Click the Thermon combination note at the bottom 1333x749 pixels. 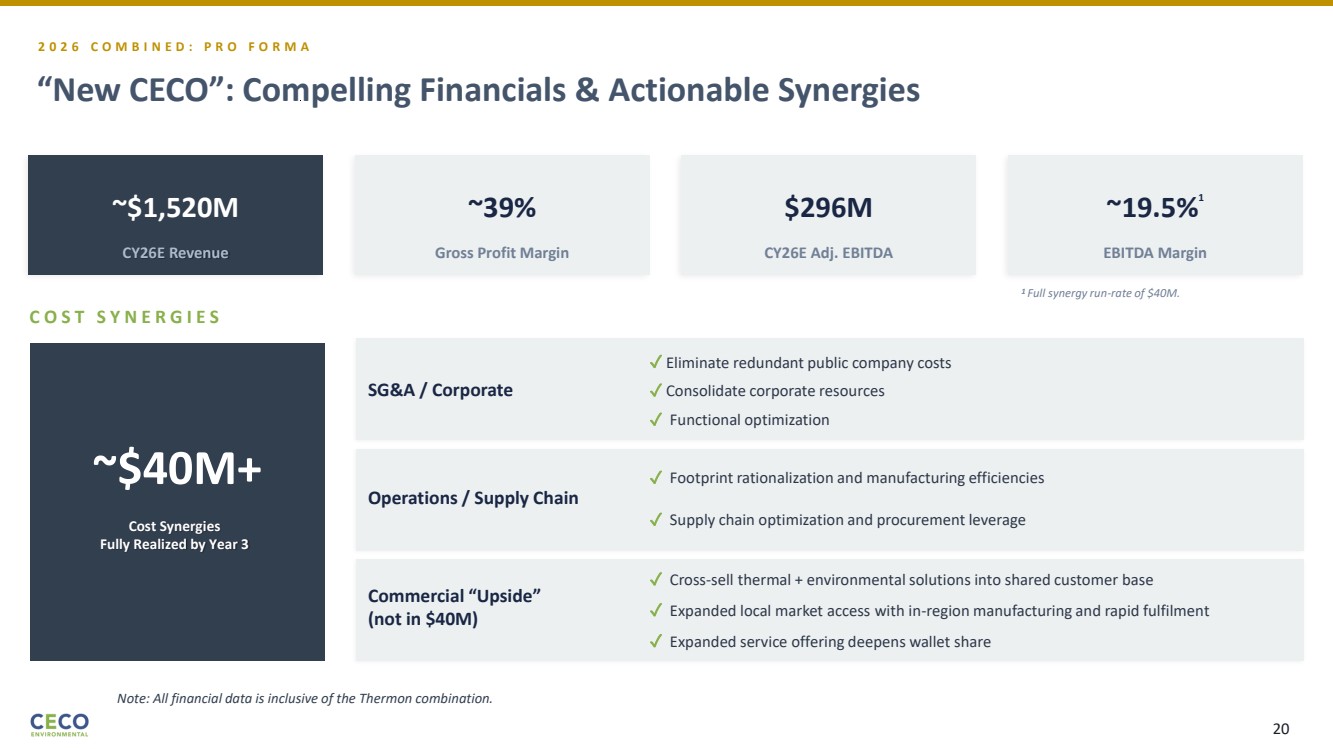[x=304, y=698]
